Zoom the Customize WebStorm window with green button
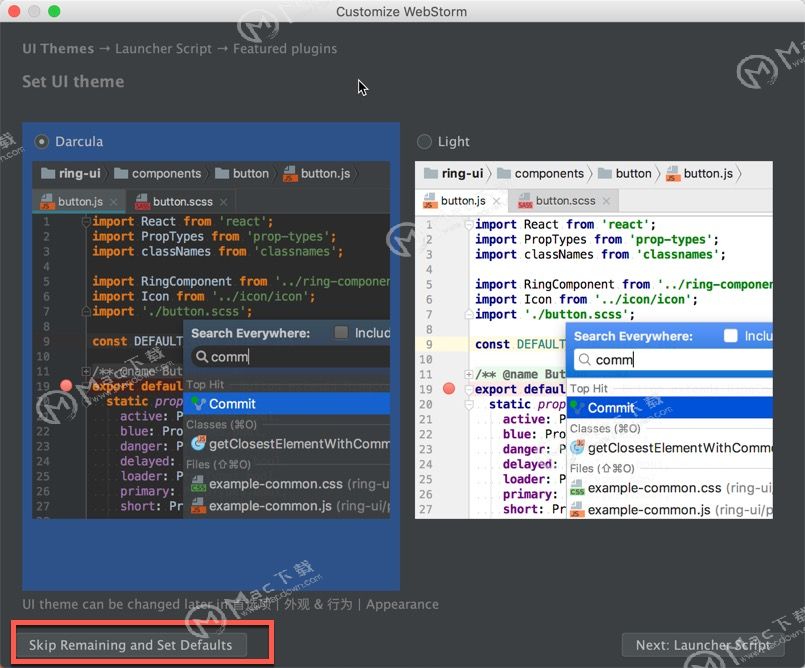Image resolution: width=805 pixels, height=668 pixels. tap(54, 11)
